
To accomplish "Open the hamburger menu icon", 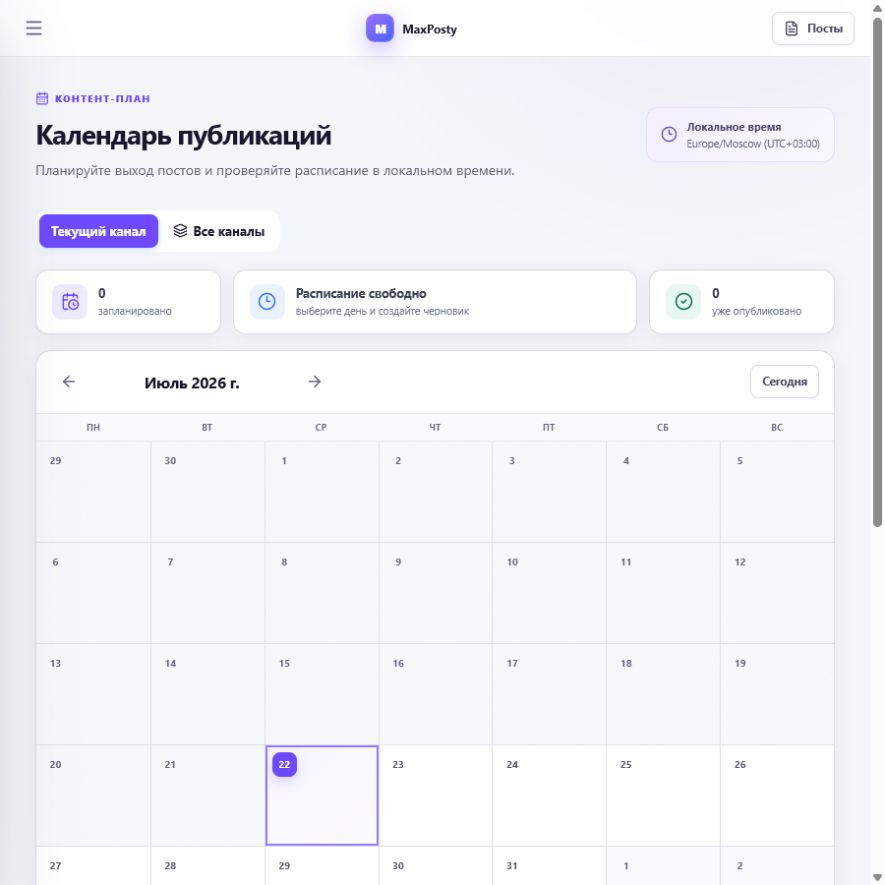I will click(34, 28).
